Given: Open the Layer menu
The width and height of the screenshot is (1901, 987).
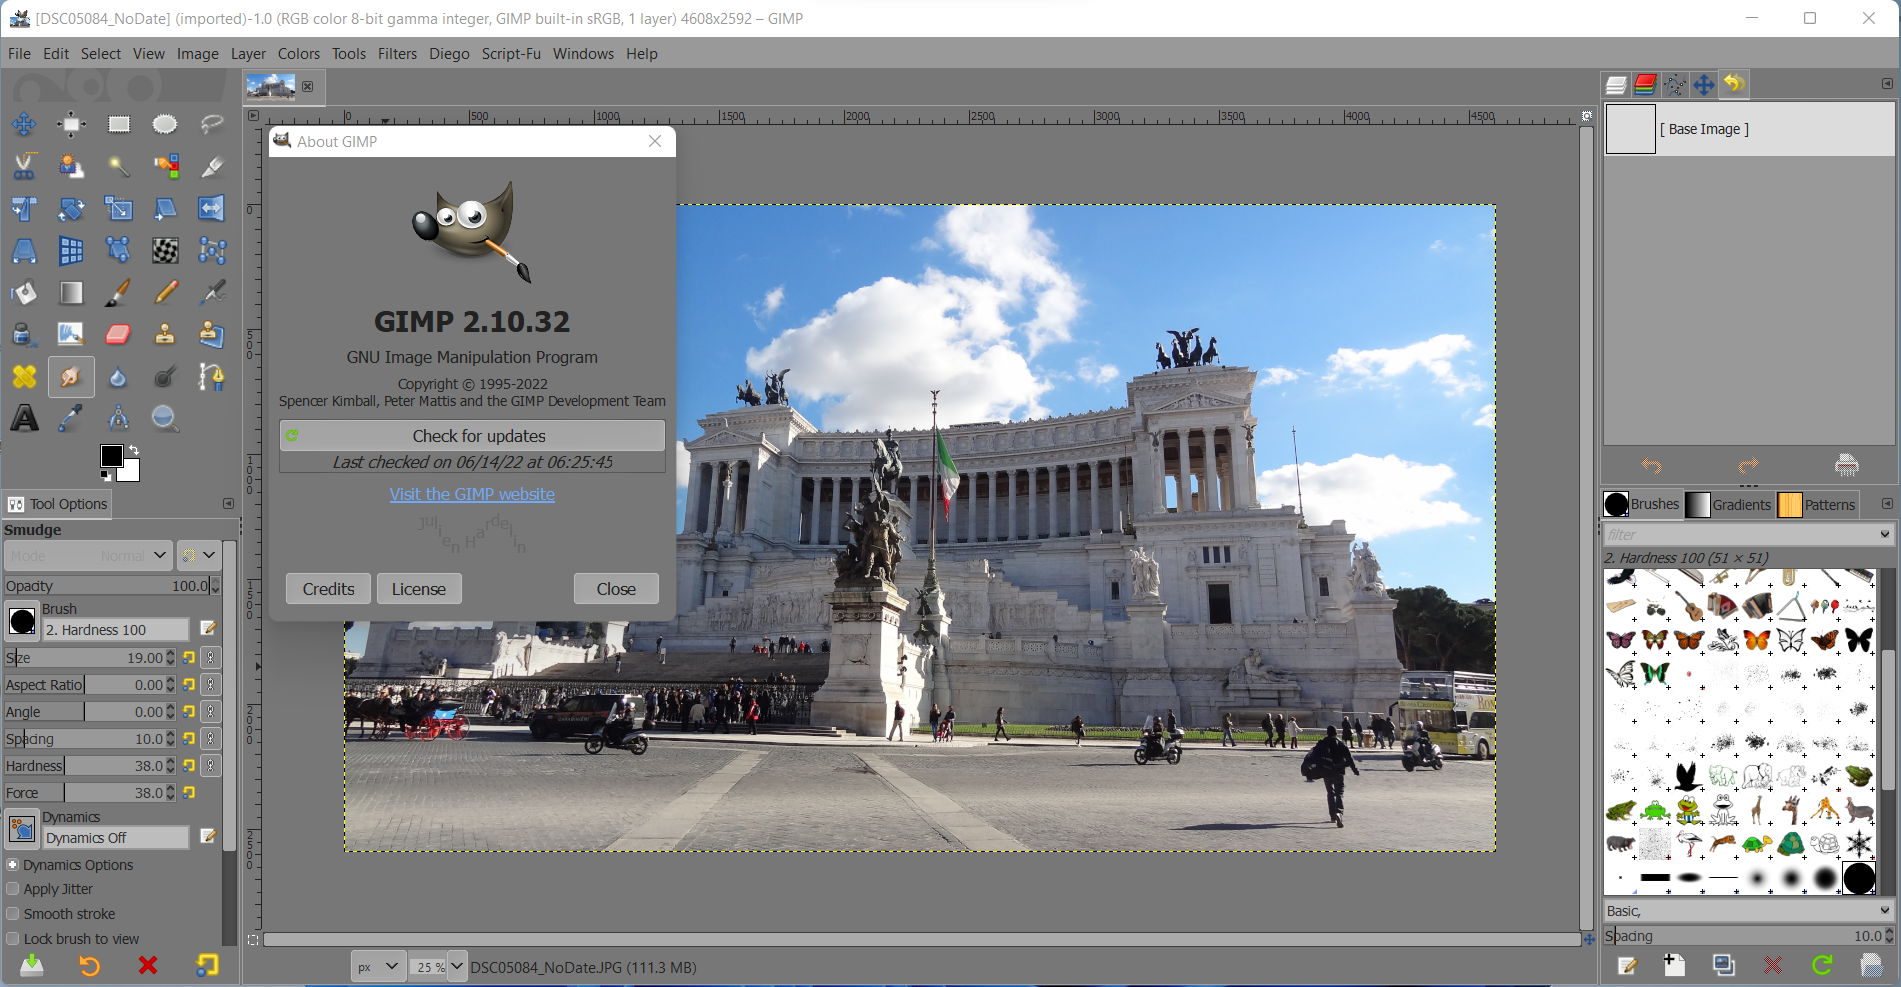Looking at the screenshot, I should click(248, 54).
